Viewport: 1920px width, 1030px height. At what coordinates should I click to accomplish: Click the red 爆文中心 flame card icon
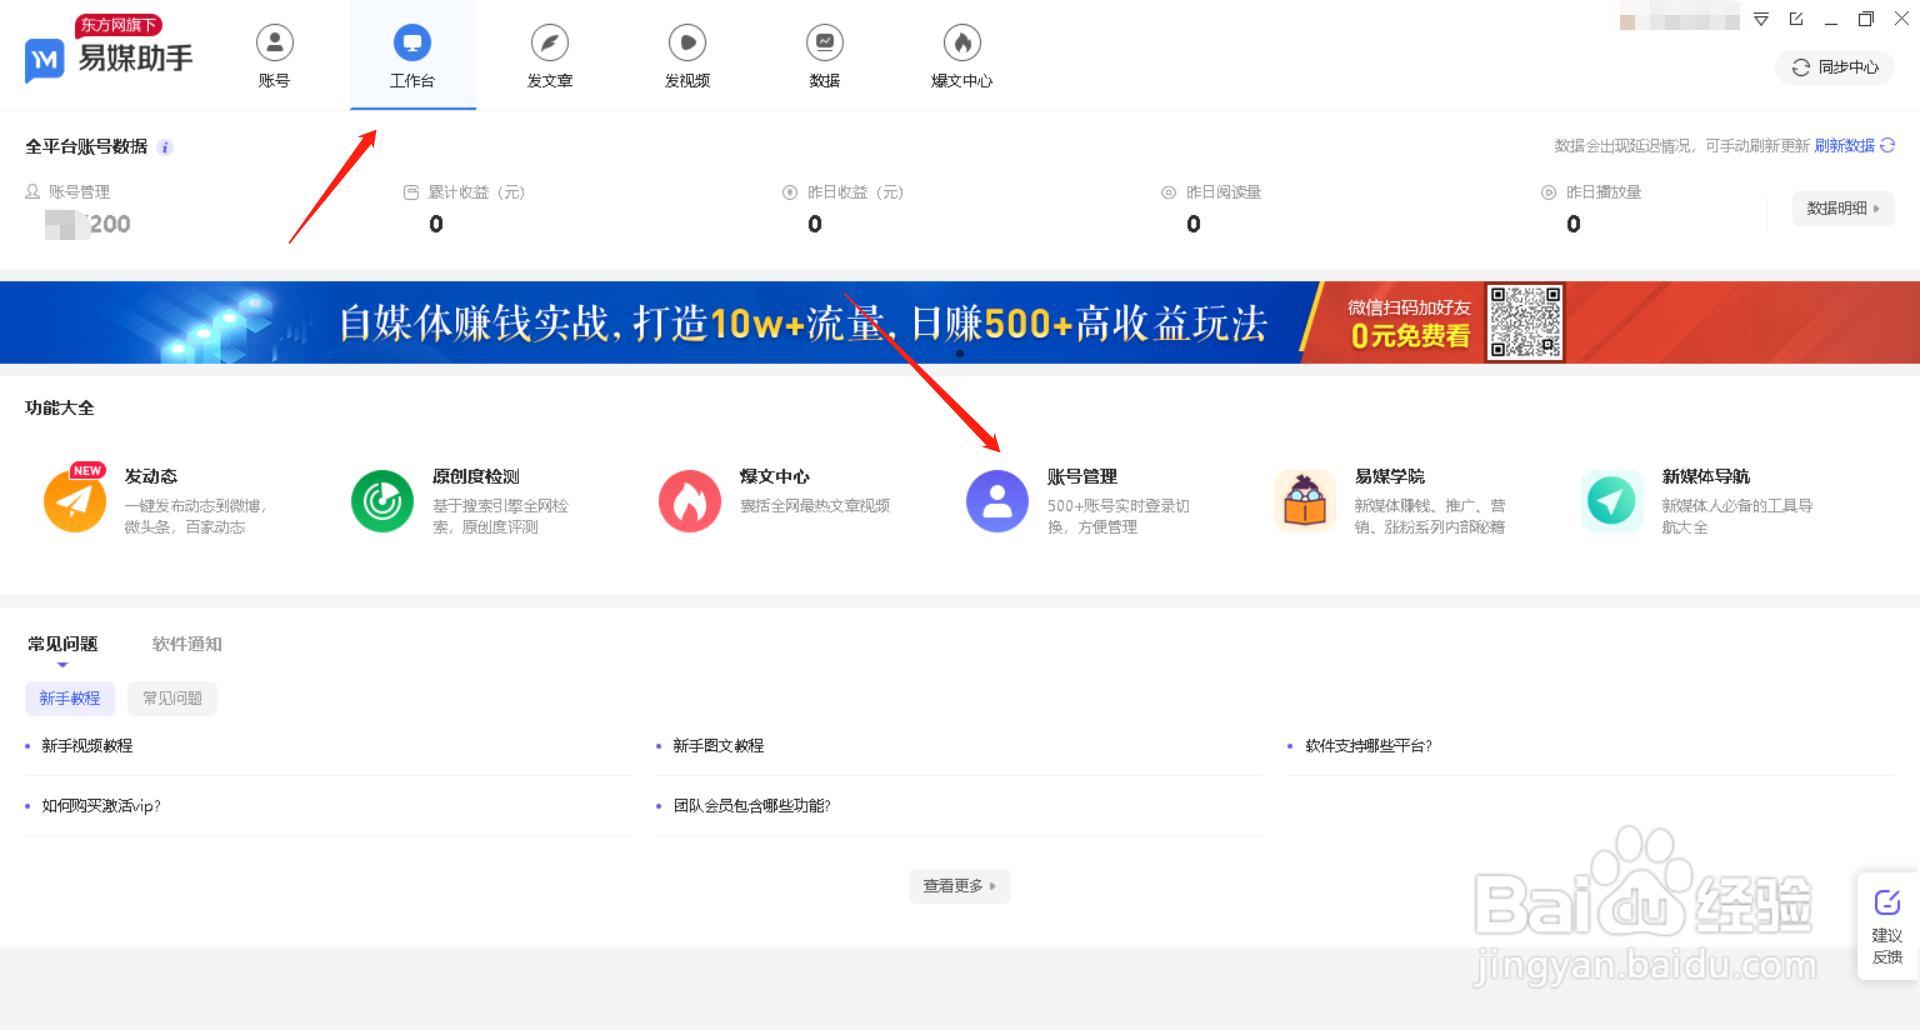690,501
